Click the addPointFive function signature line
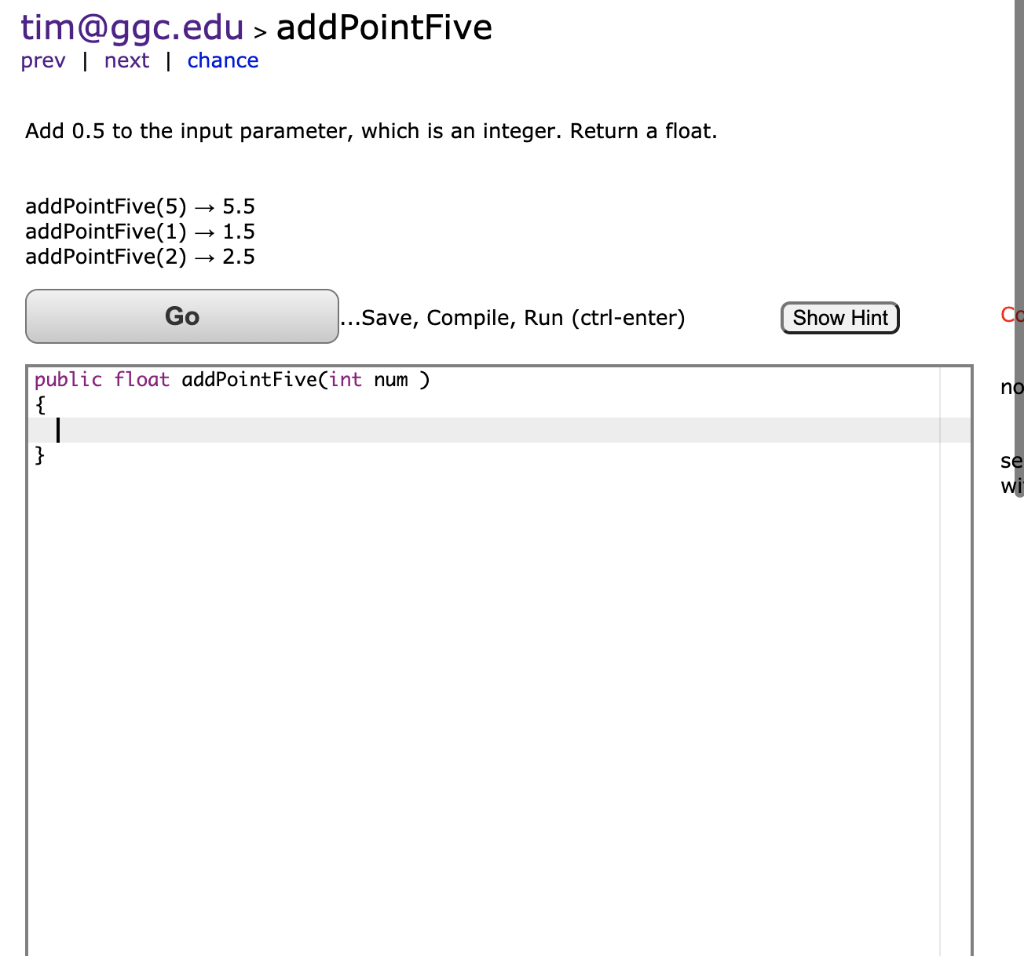The width and height of the screenshot is (1024, 956). coord(230,379)
